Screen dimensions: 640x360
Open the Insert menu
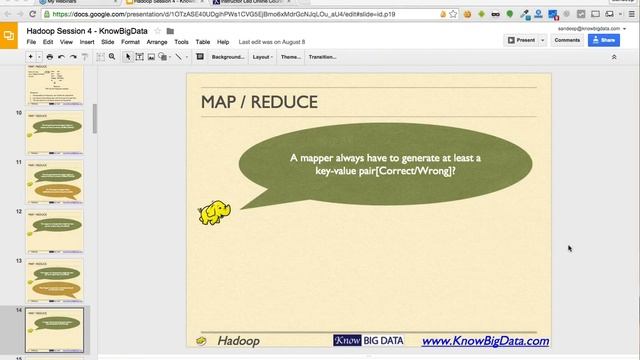(87, 42)
